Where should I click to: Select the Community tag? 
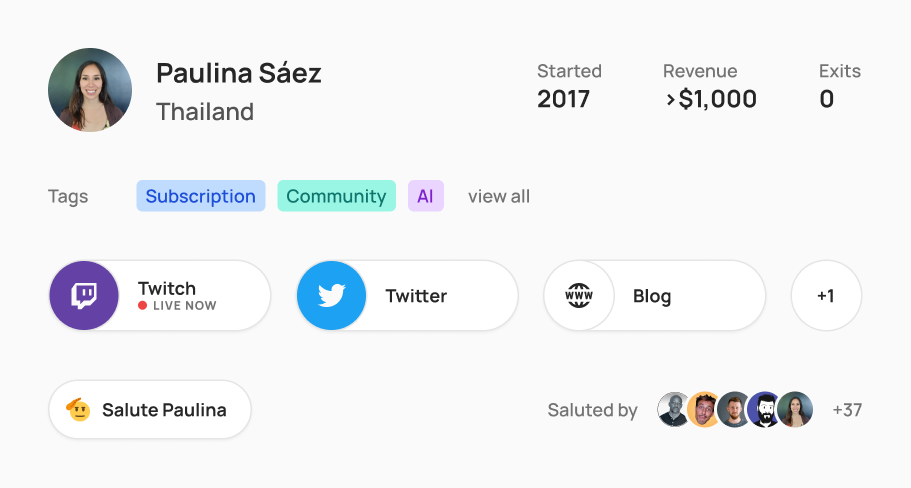point(336,196)
